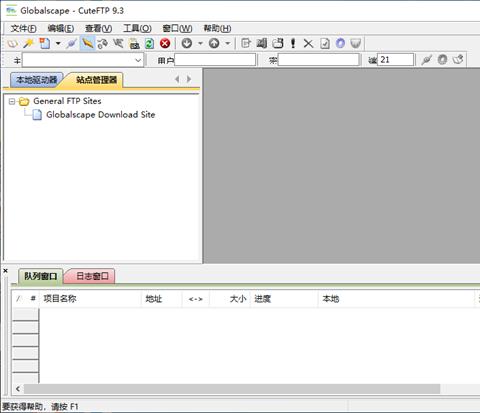The width and height of the screenshot is (480, 413).
Task: Click the red Stop button icon
Action: point(165,43)
